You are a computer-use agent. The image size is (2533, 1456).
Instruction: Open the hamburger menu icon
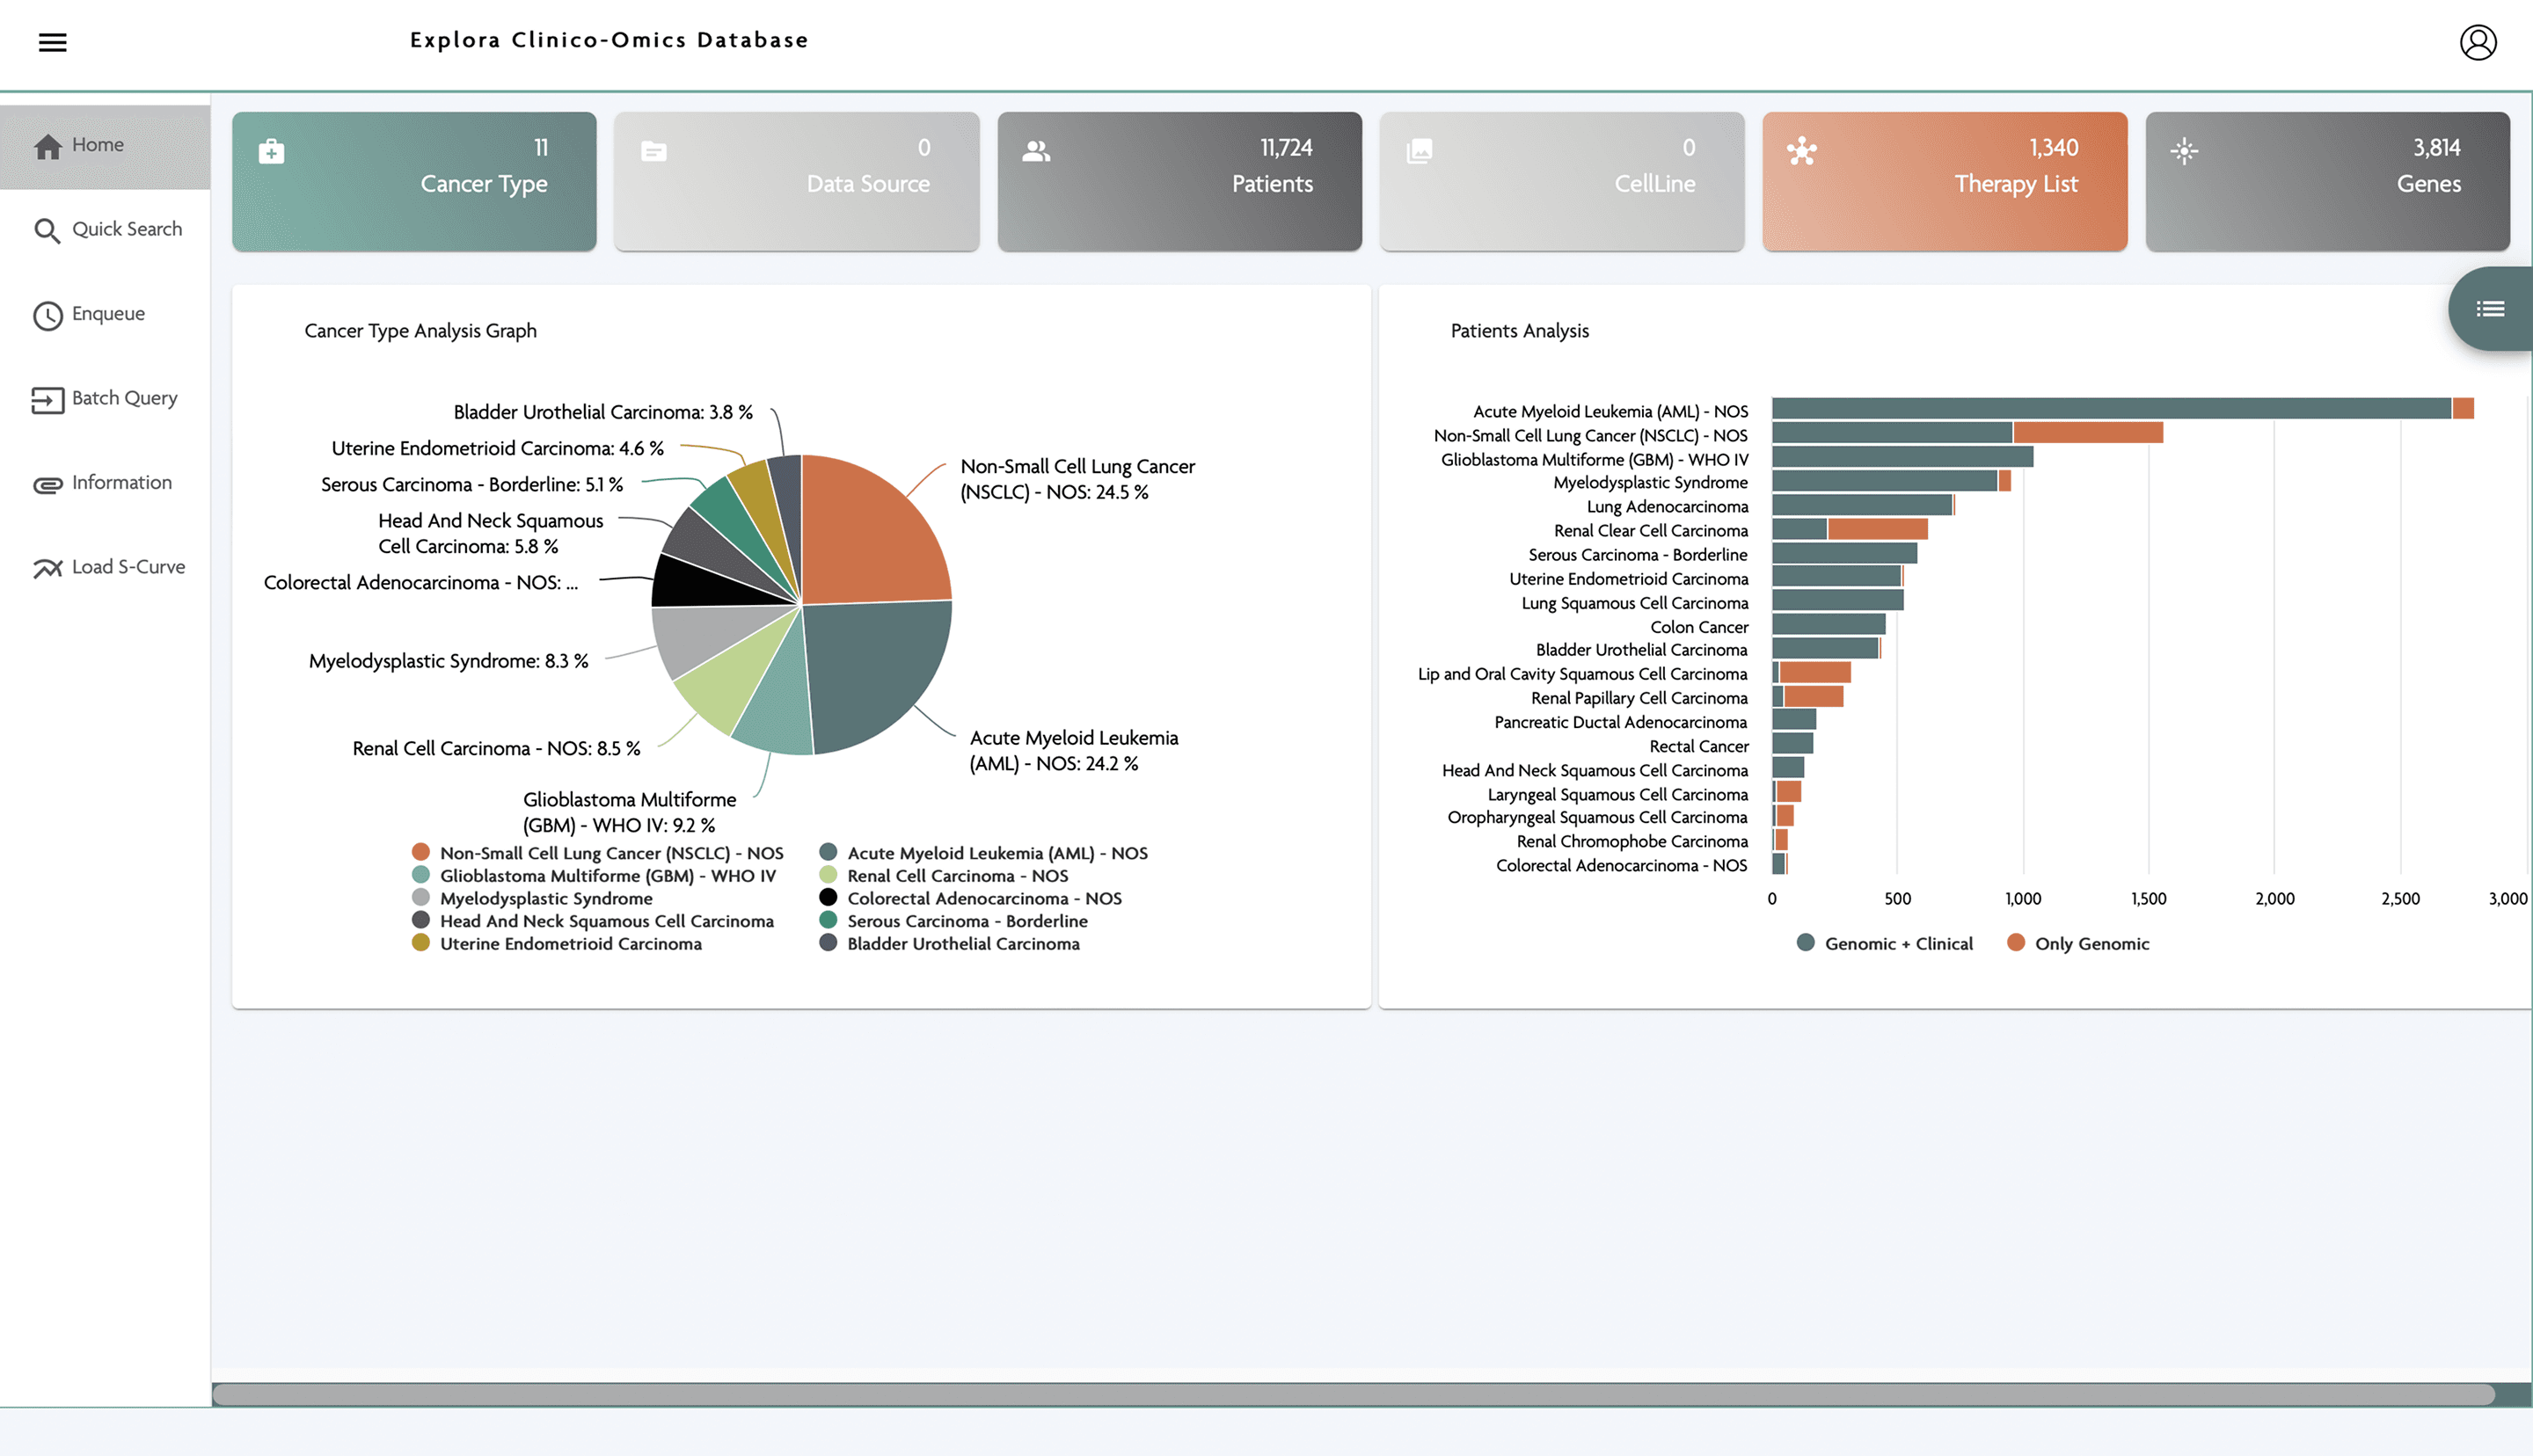(x=52, y=42)
